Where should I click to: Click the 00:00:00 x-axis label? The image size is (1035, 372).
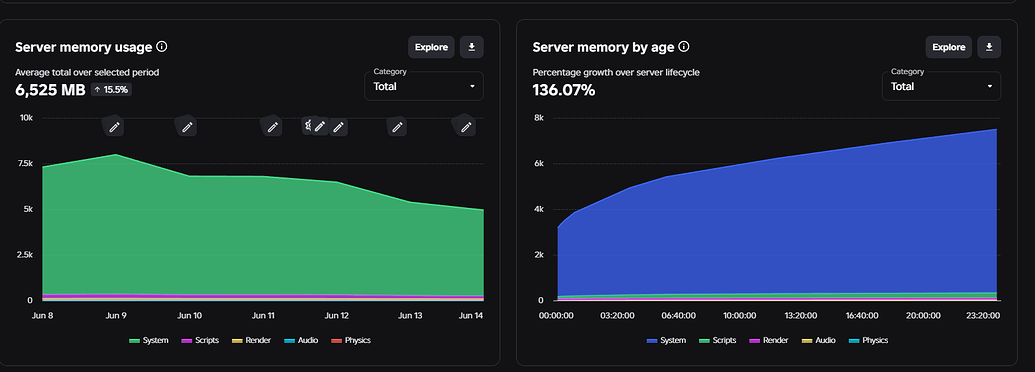point(556,315)
